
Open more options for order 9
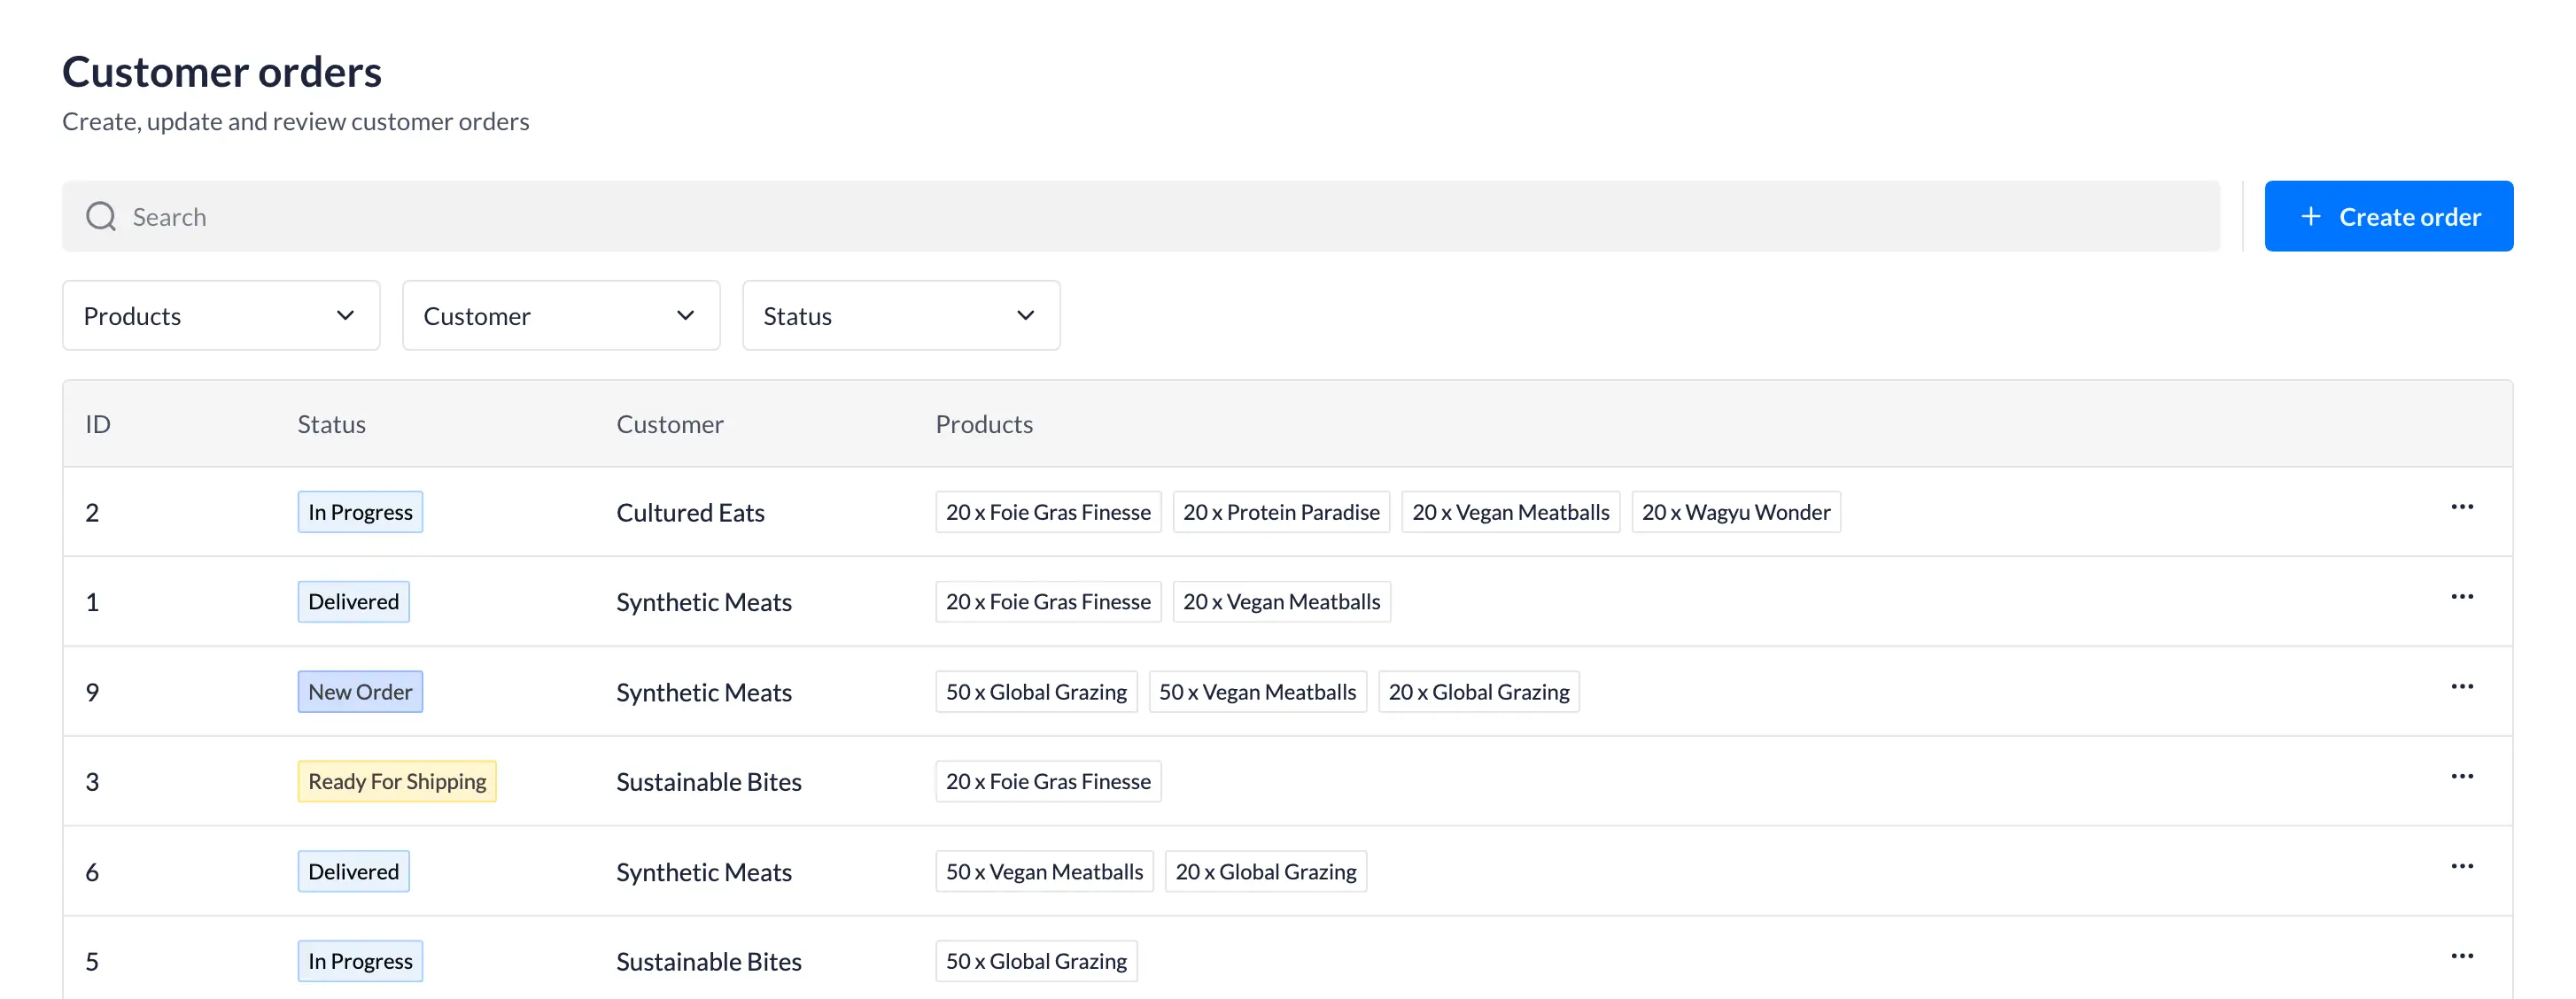[x=2461, y=687]
